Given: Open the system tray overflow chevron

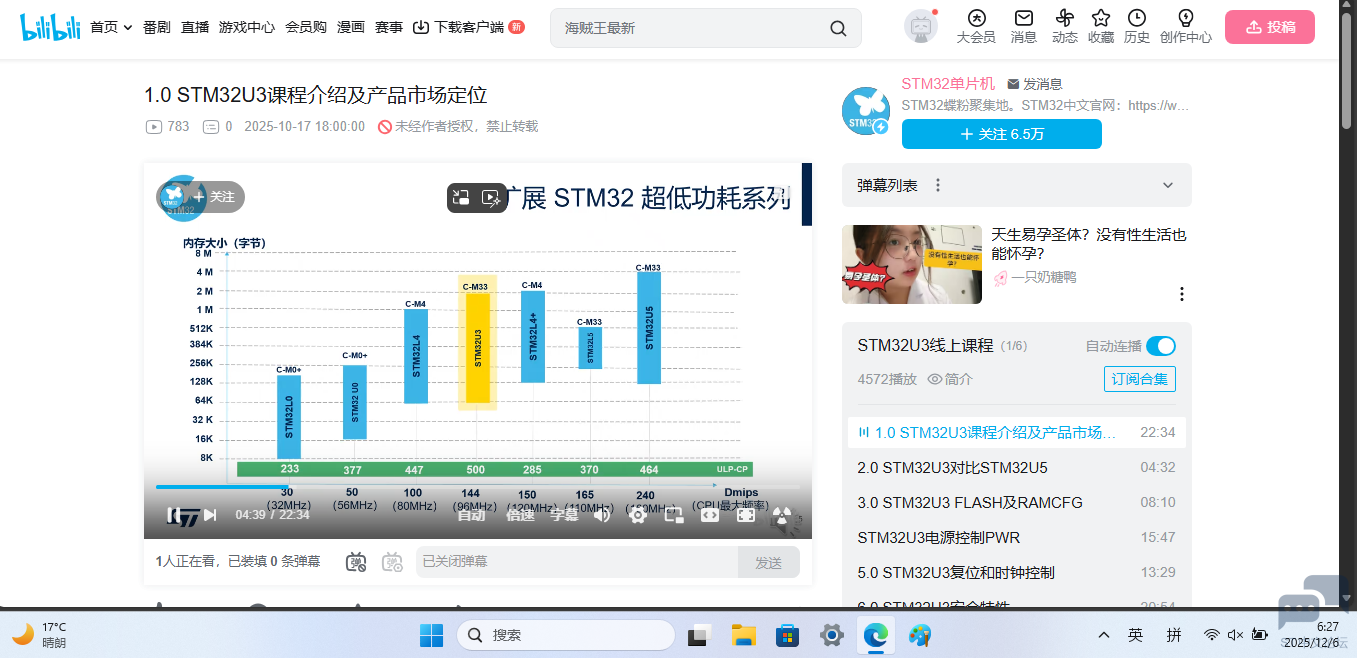Looking at the screenshot, I should pos(1104,635).
